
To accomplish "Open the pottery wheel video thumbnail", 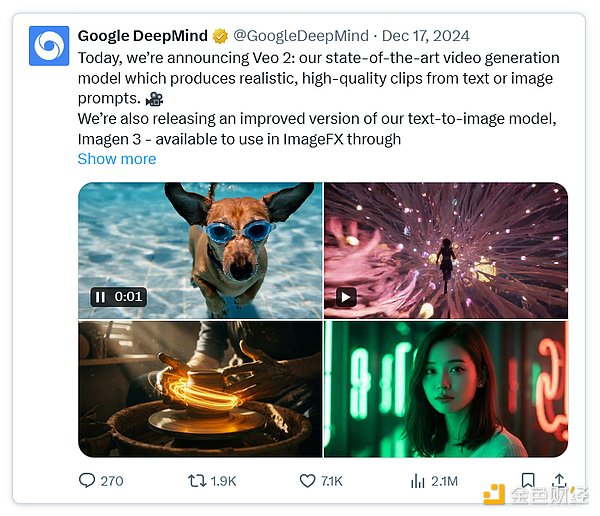I will (x=200, y=388).
